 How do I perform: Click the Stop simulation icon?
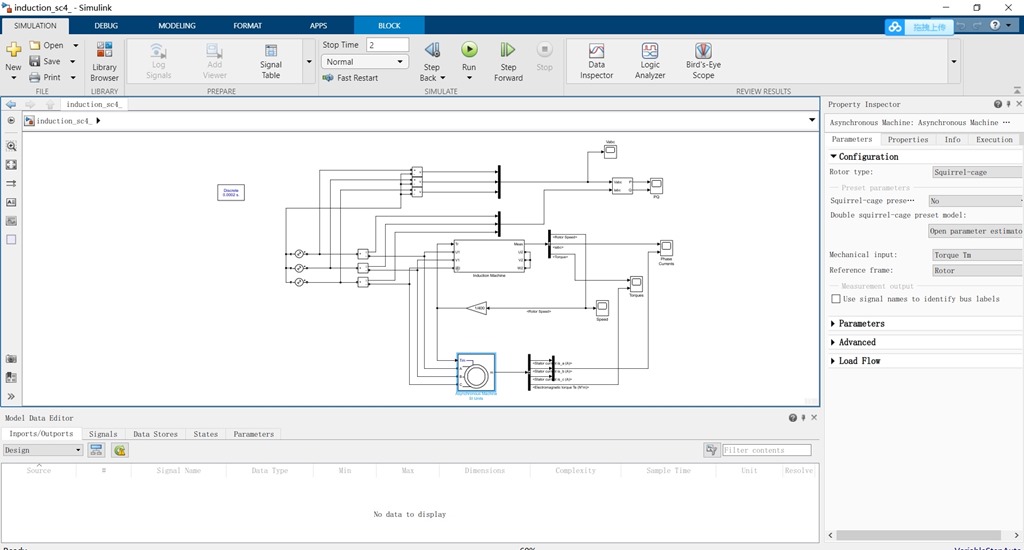point(544,50)
